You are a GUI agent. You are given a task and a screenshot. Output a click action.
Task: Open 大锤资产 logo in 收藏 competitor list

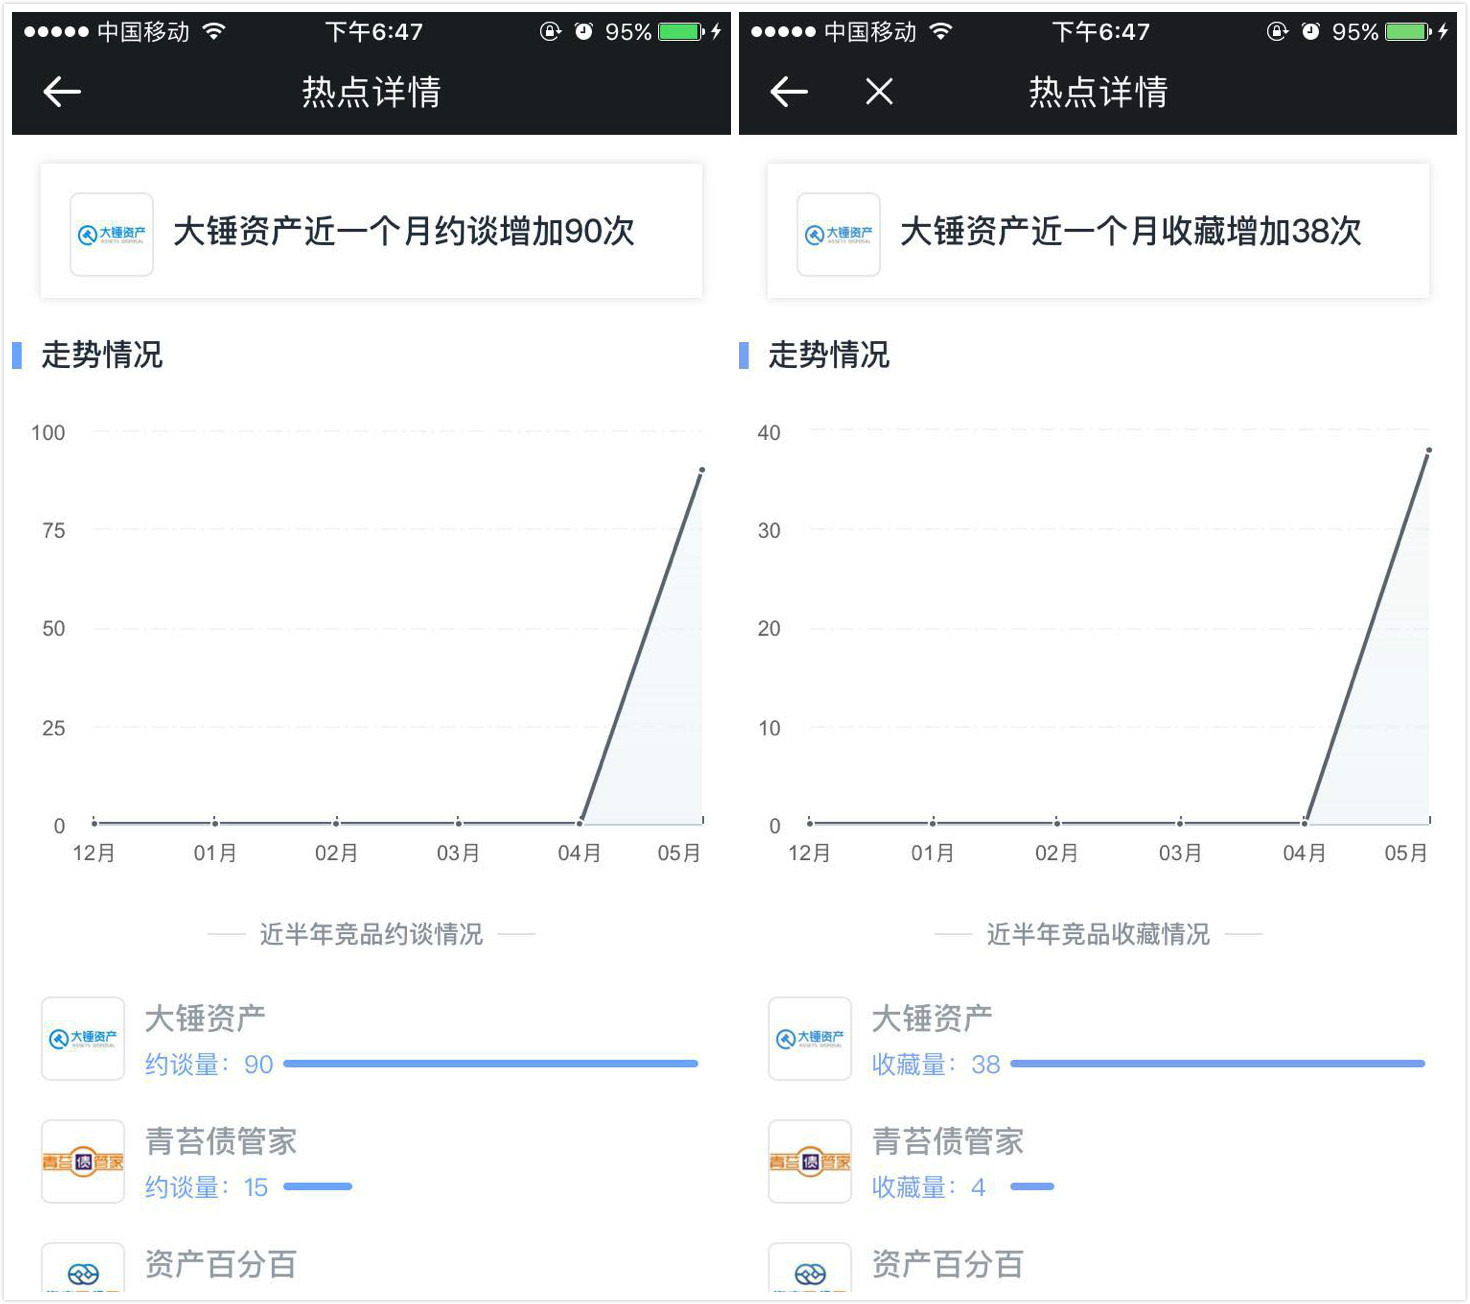810,1038
